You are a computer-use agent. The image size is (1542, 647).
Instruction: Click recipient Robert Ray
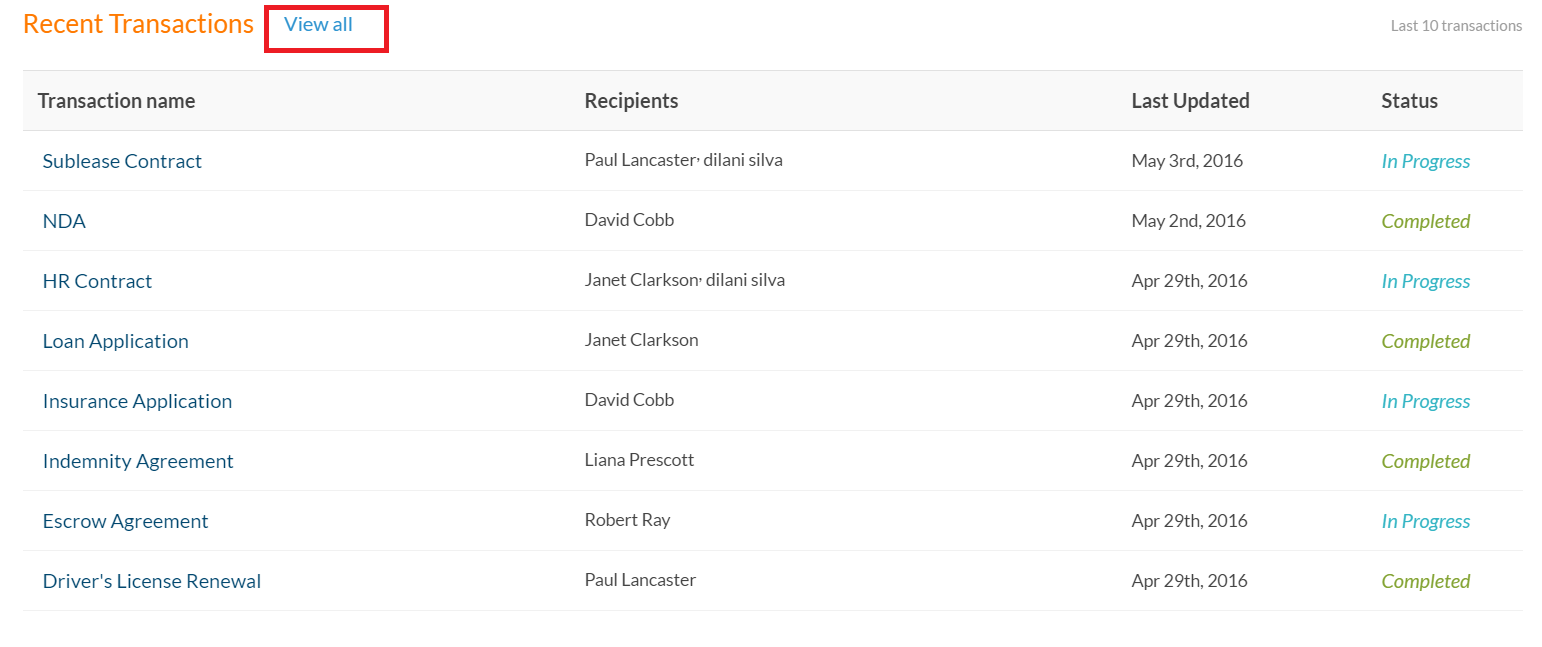pos(627,520)
